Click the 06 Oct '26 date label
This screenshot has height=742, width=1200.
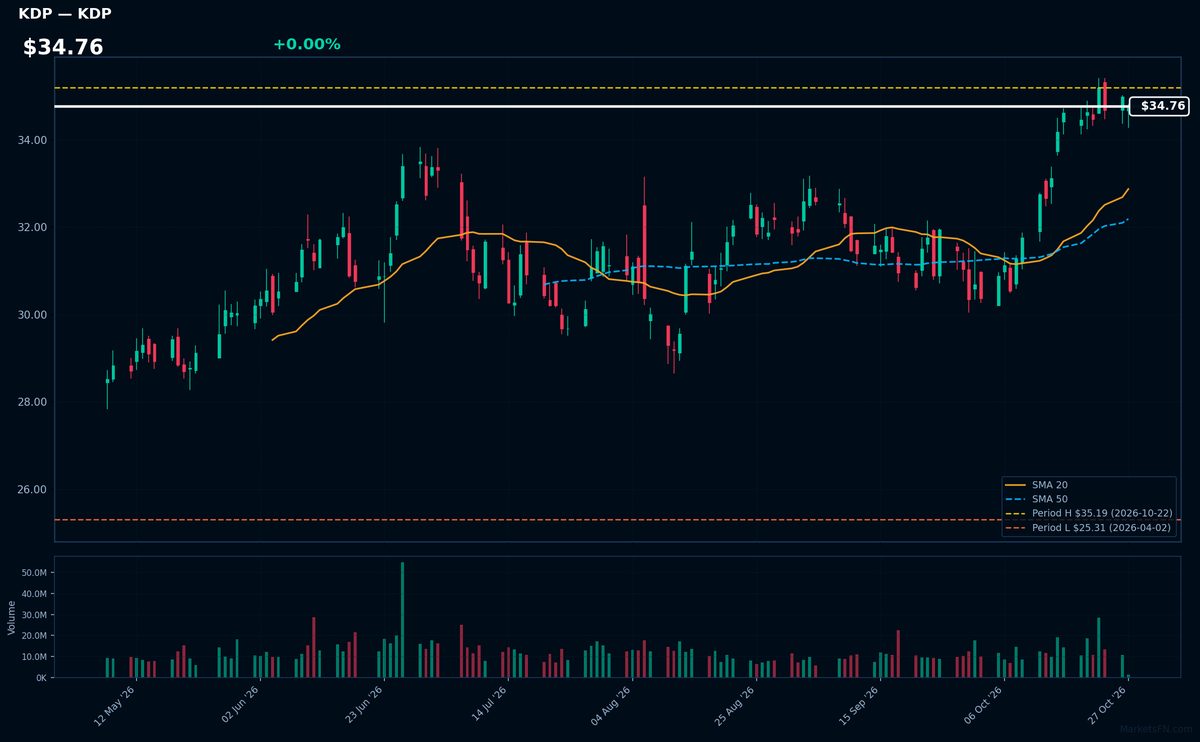point(984,706)
